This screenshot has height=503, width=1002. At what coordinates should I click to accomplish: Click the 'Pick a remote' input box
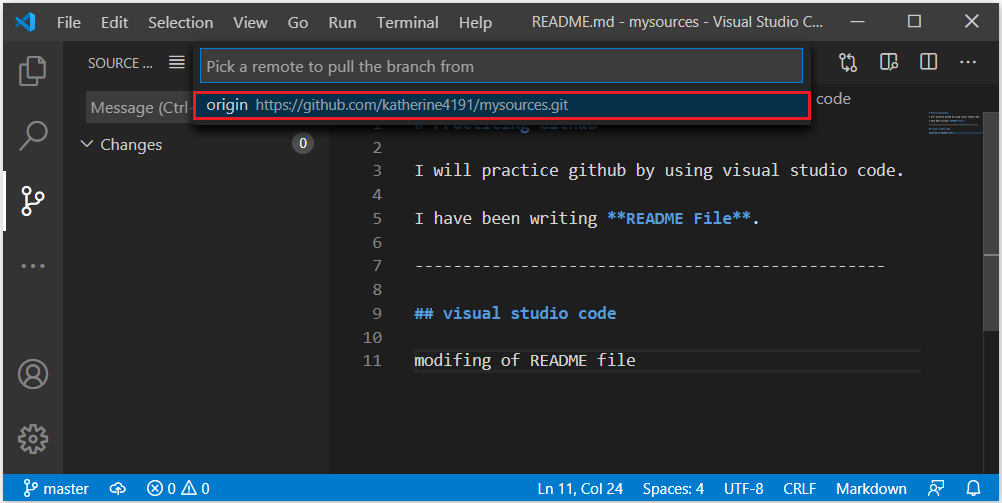coord(501,66)
